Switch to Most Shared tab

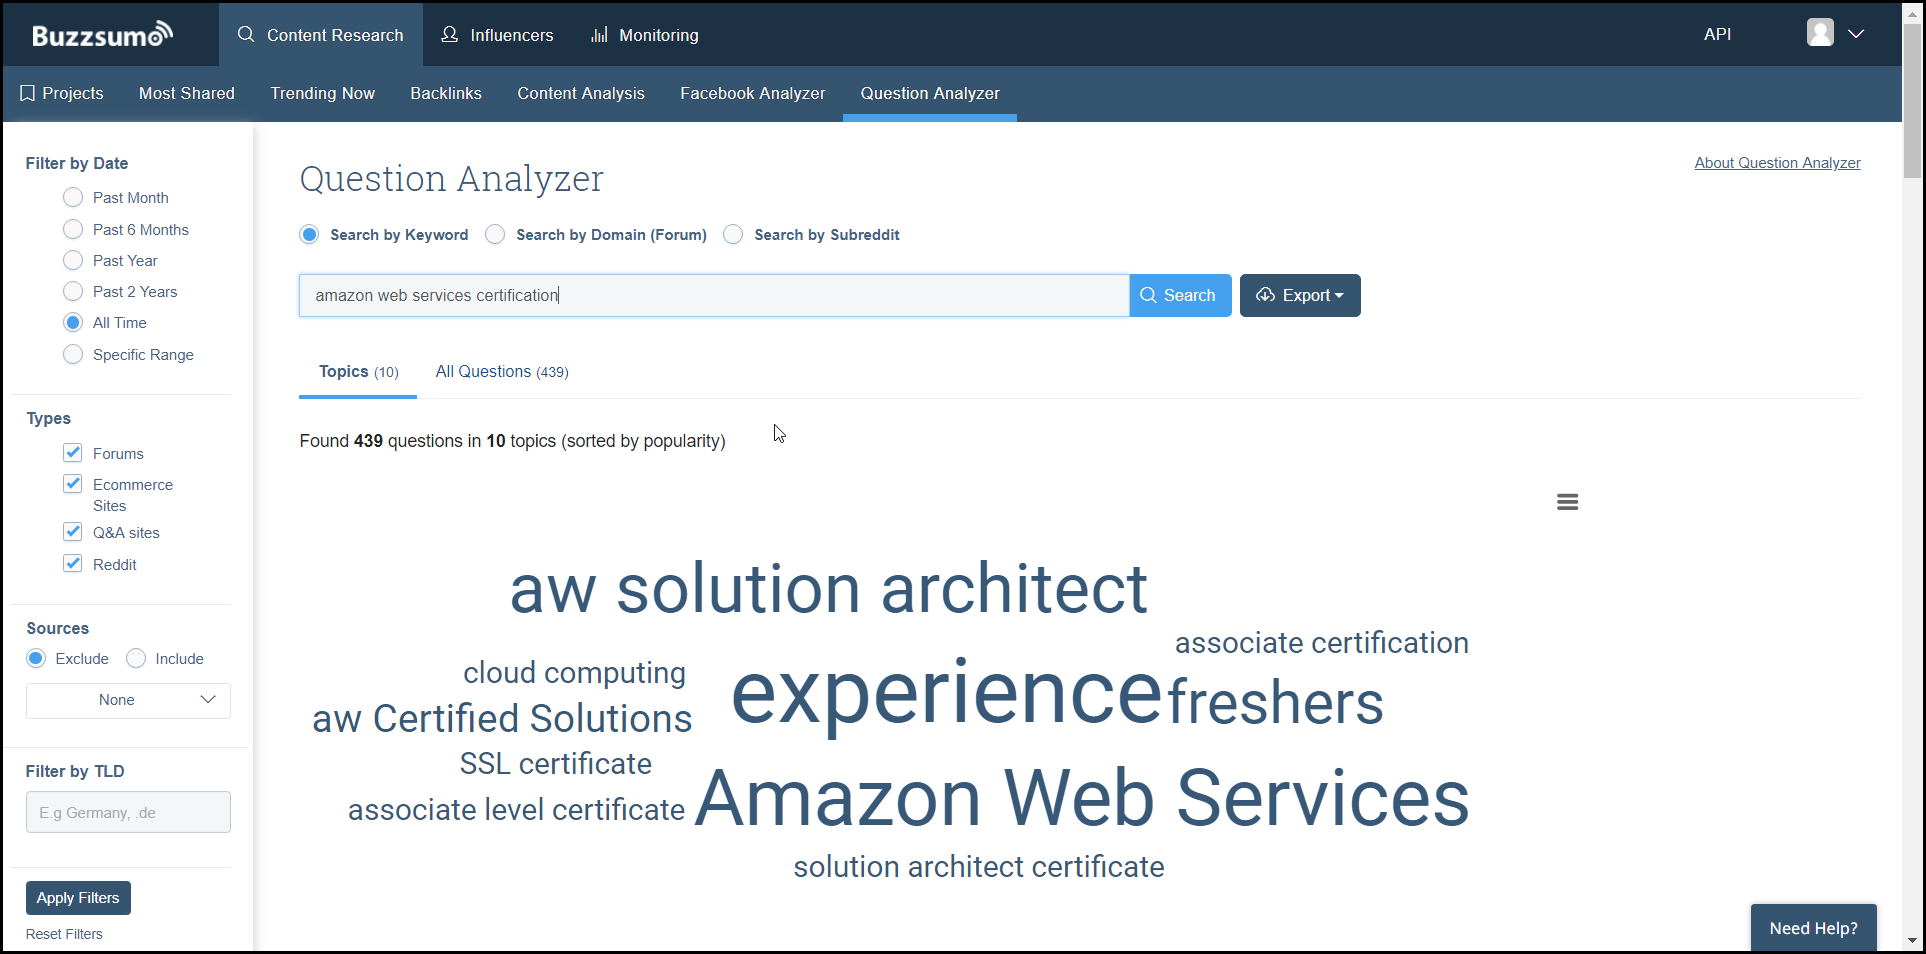(x=187, y=93)
